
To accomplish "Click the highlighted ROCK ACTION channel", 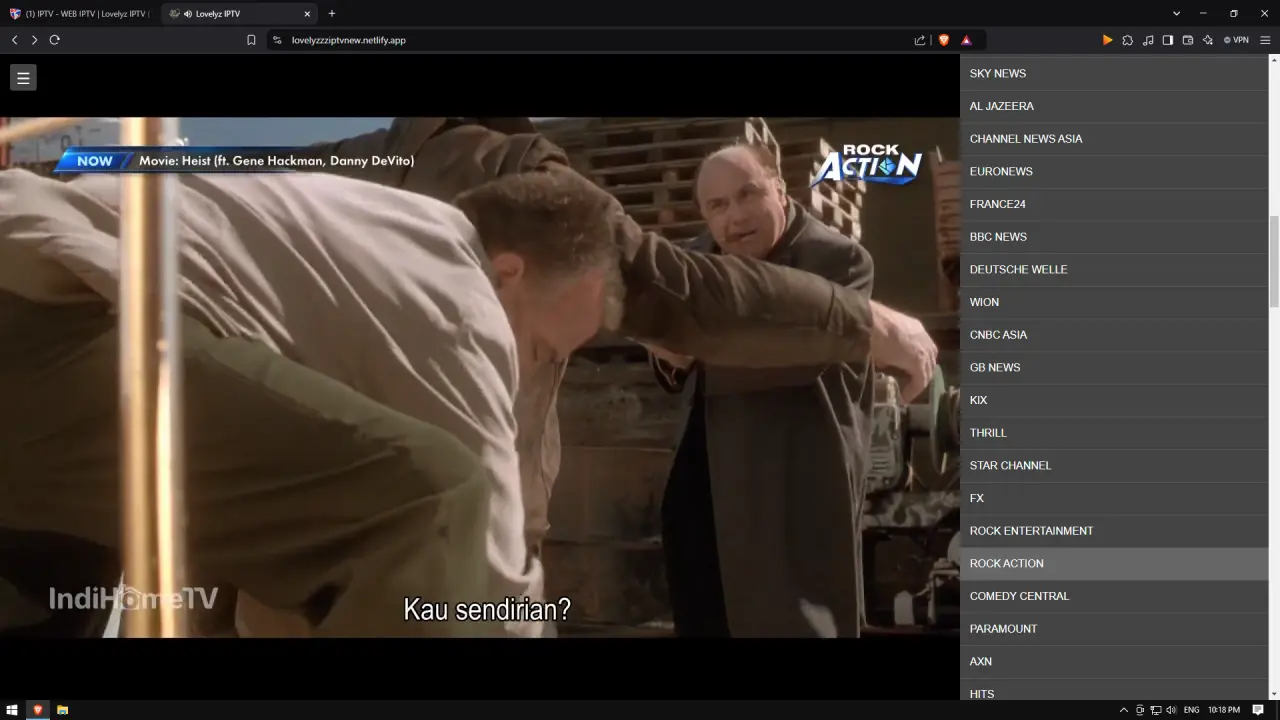I will point(1114,563).
